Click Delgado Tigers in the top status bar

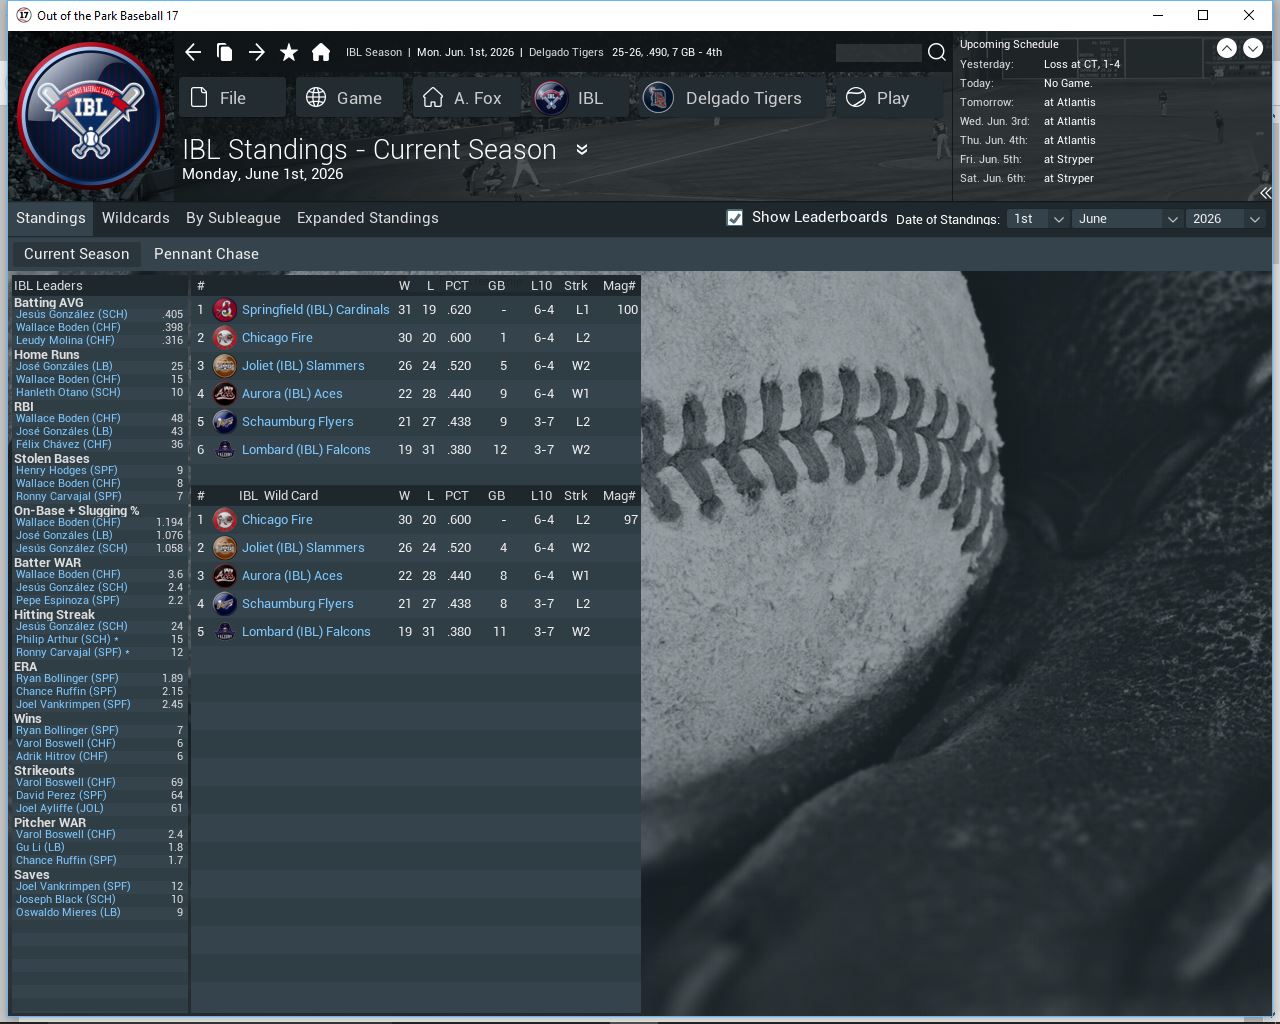coord(566,52)
